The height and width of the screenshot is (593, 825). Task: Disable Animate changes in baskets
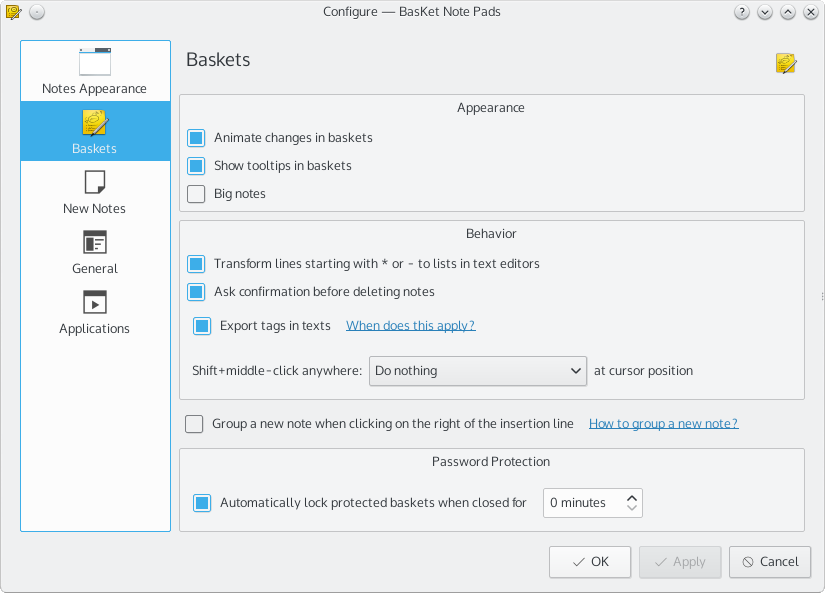click(x=196, y=138)
